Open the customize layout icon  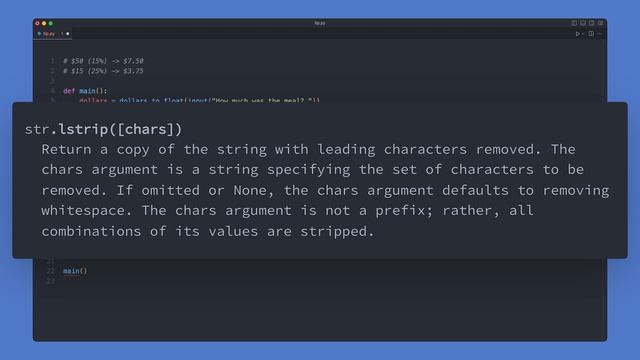pyautogui.click(x=600, y=23)
